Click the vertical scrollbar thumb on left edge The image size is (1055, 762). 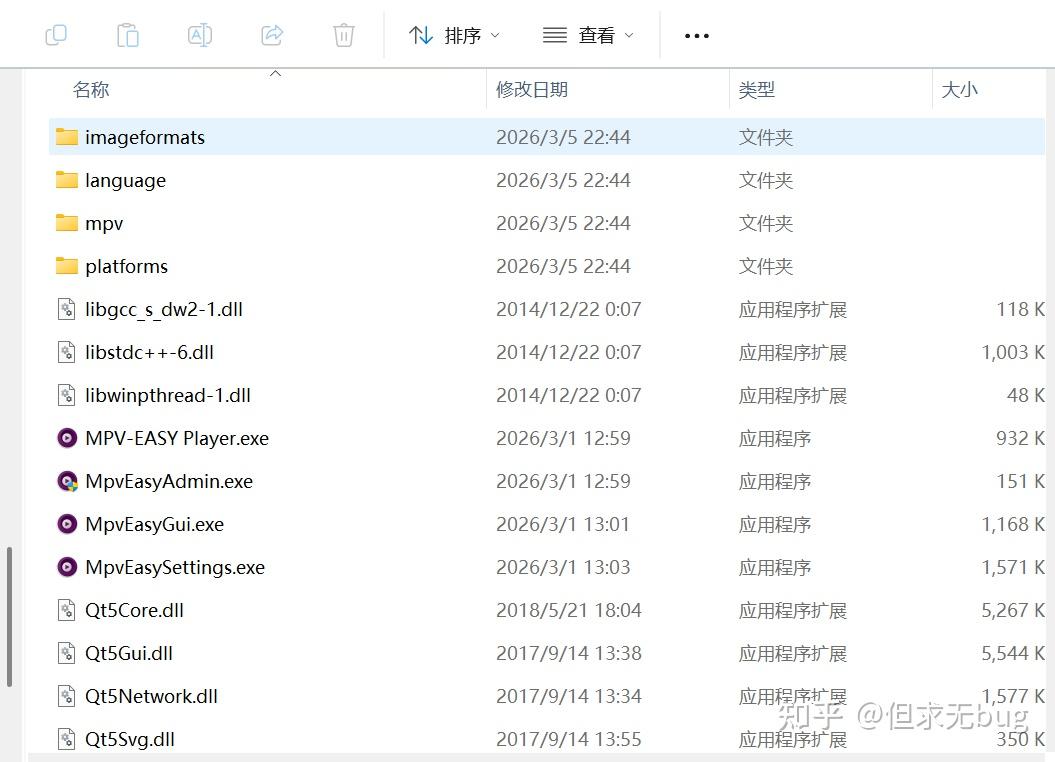point(9,617)
